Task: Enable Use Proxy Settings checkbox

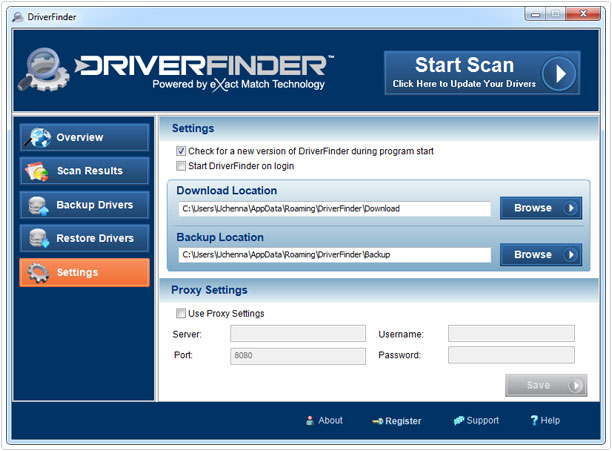Action: (x=181, y=313)
